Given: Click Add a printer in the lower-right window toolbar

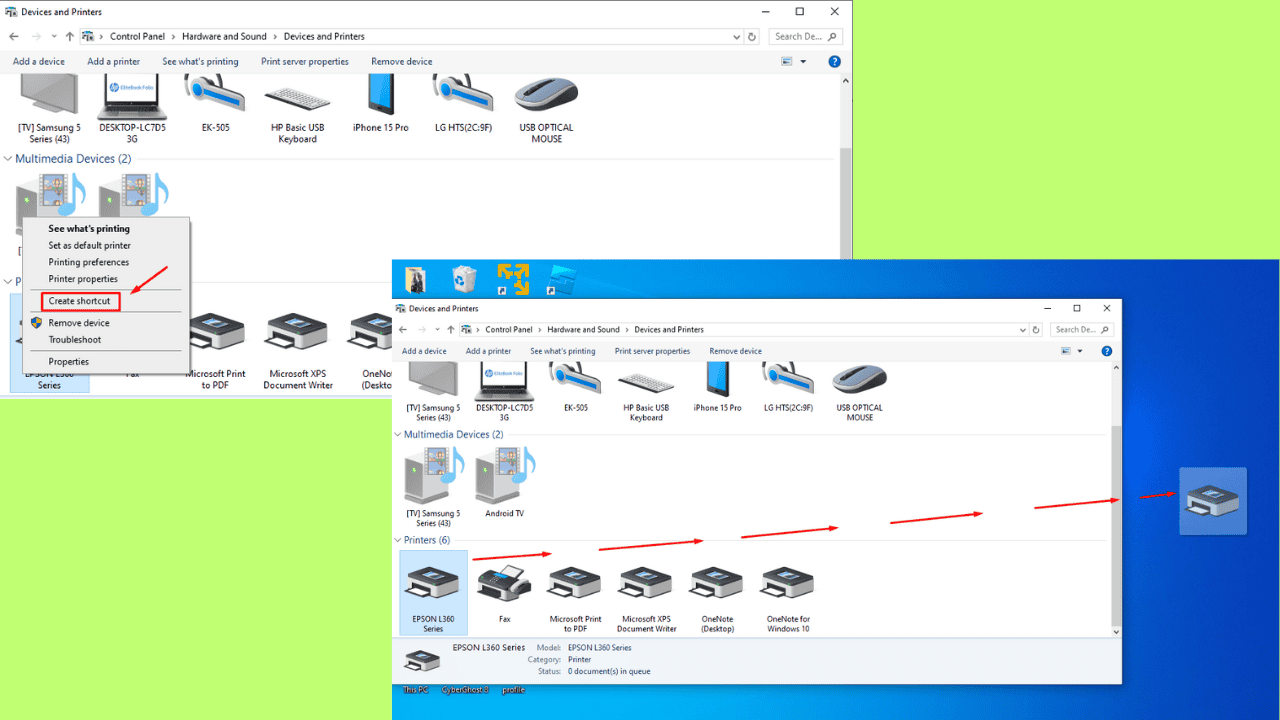Looking at the screenshot, I should pos(488,351).
